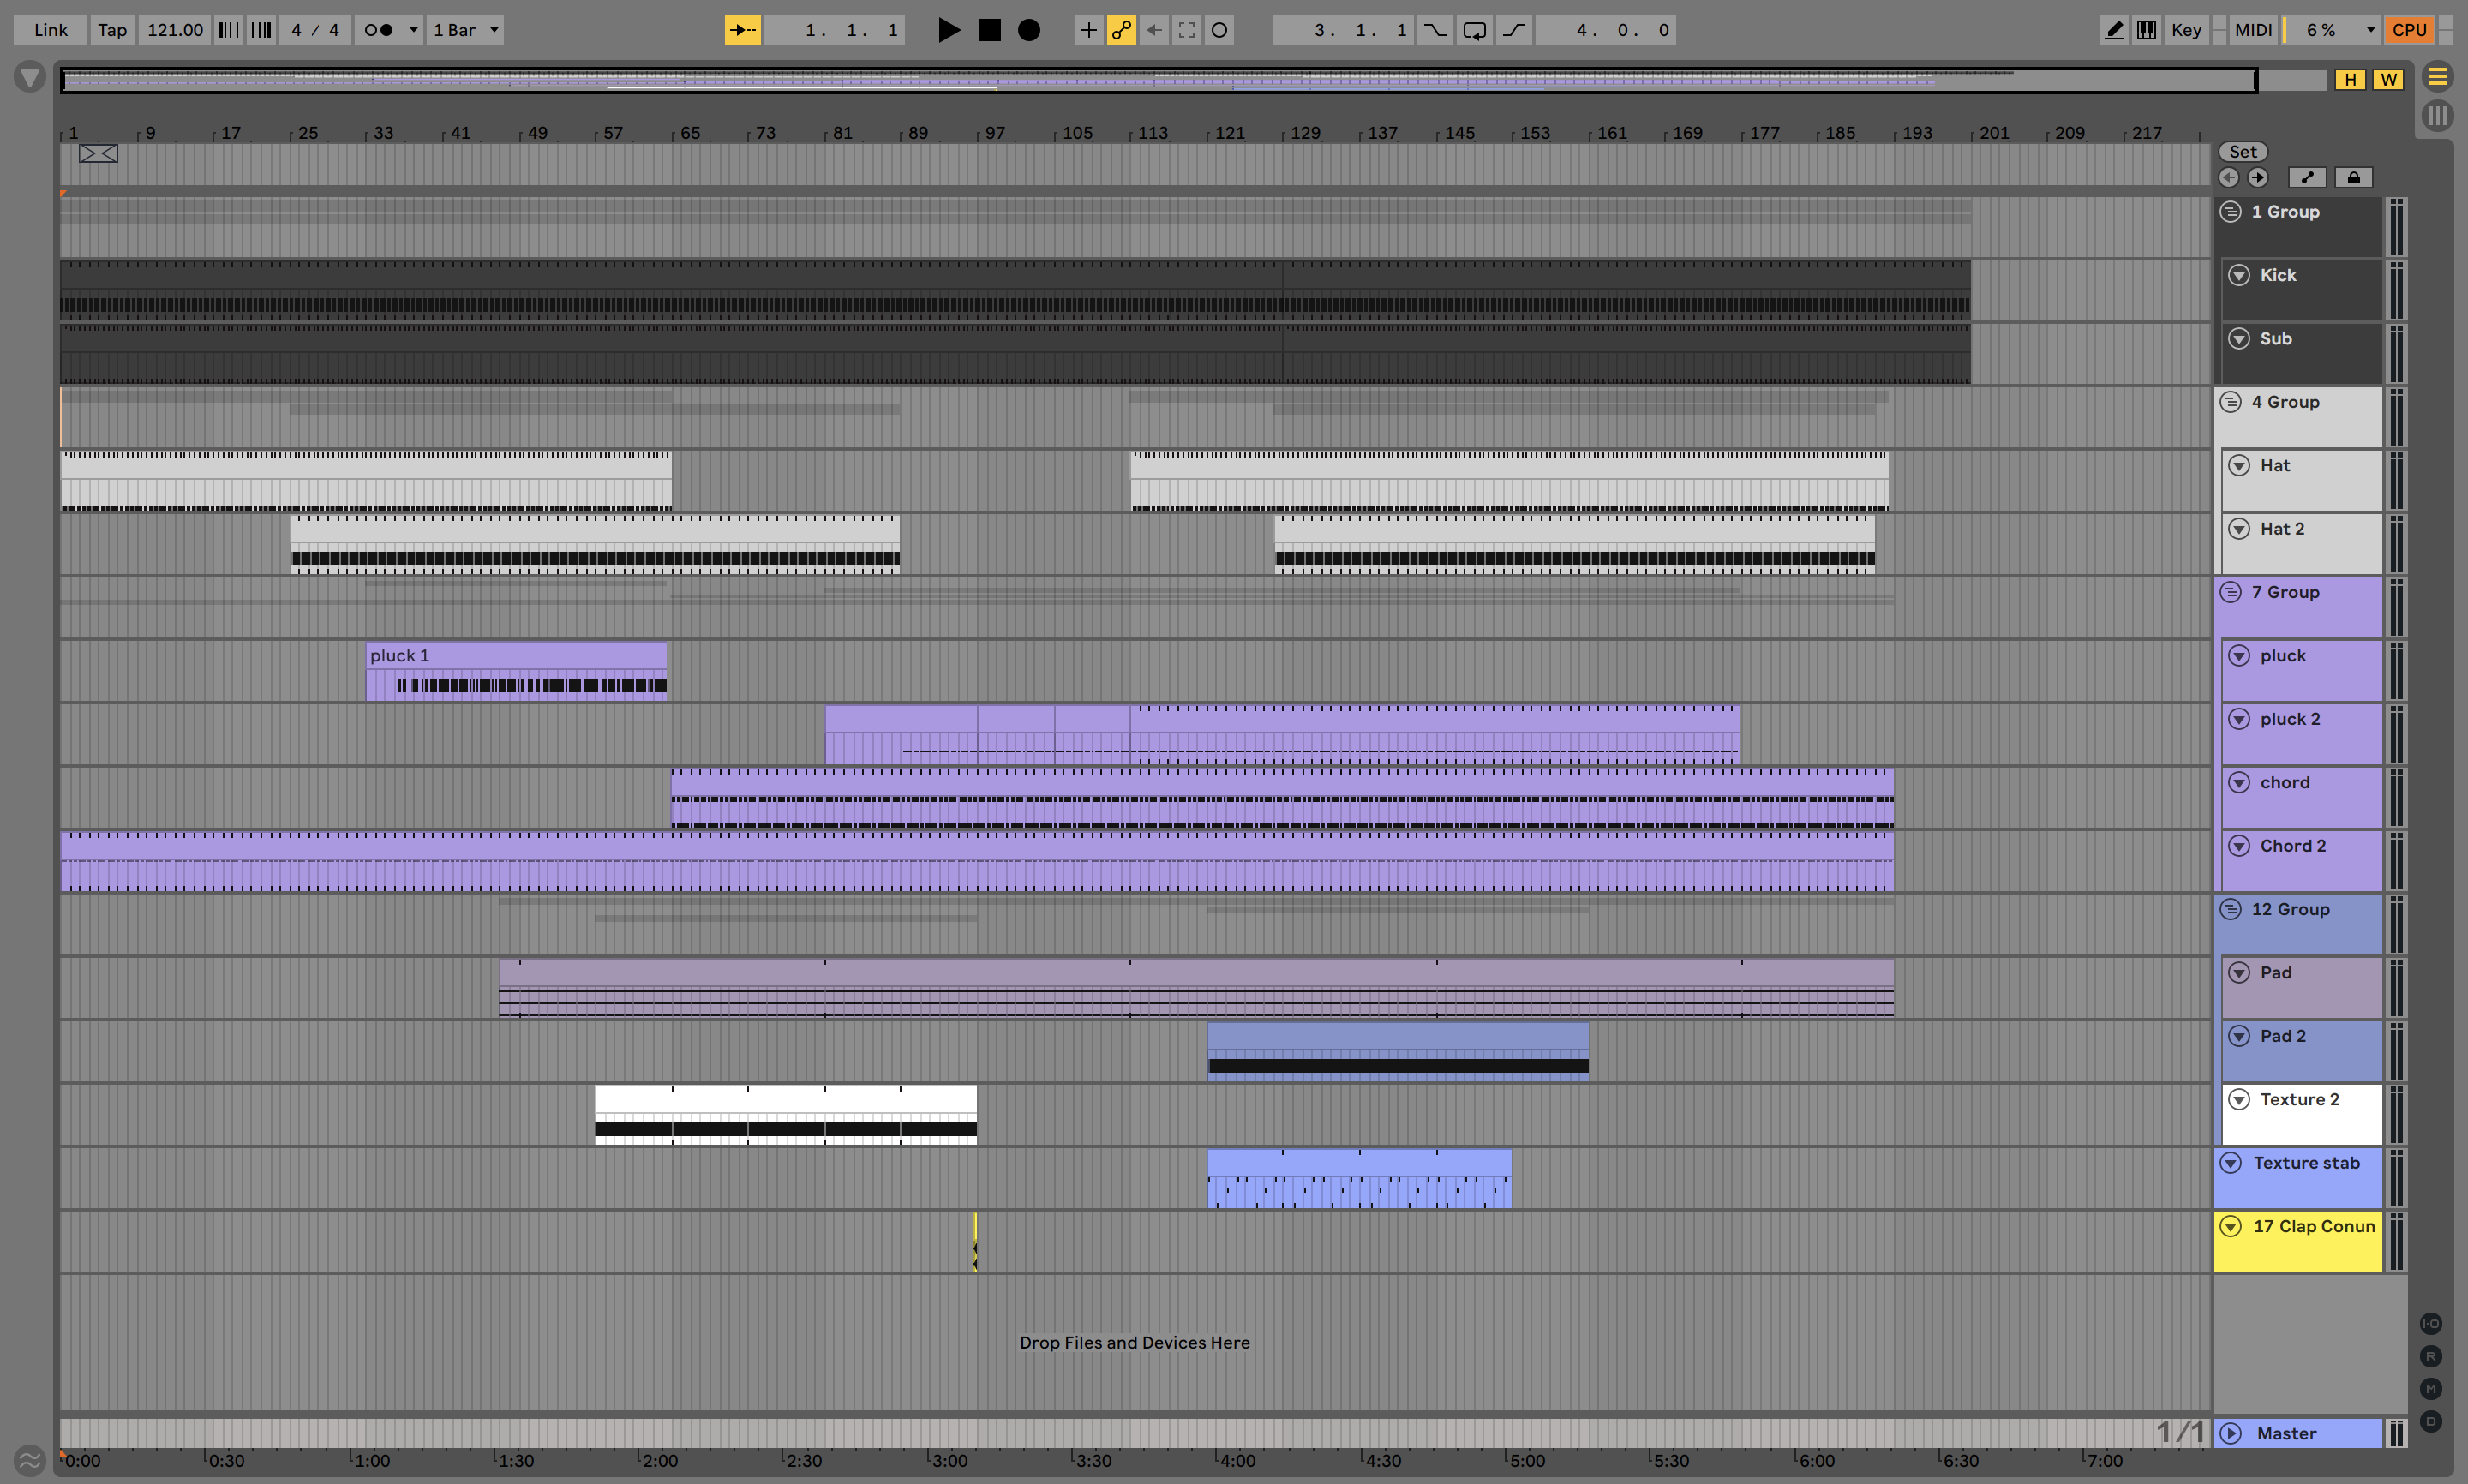Toggle the Automation Arm icon
The height and width of the screenshot is (1484, 2468).
1121,30
